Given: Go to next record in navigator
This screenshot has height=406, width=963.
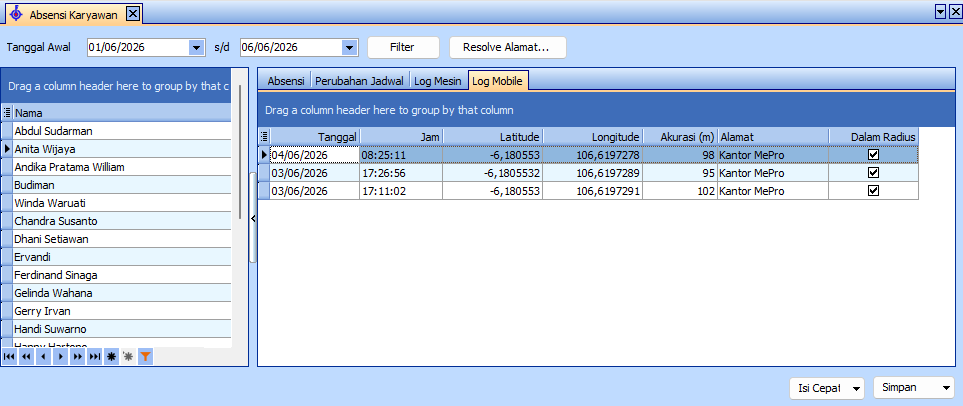Looking at the screenshot, I should tap(60, 356).
